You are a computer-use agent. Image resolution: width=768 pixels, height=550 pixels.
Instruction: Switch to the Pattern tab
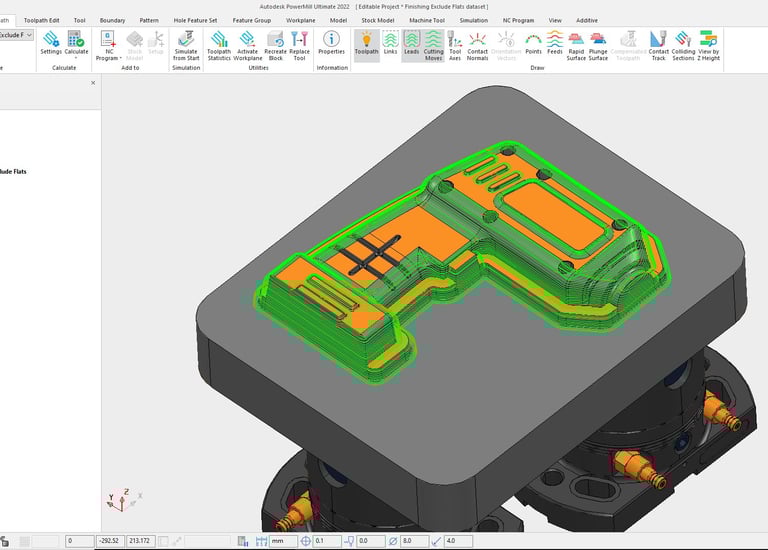point(149,21)
